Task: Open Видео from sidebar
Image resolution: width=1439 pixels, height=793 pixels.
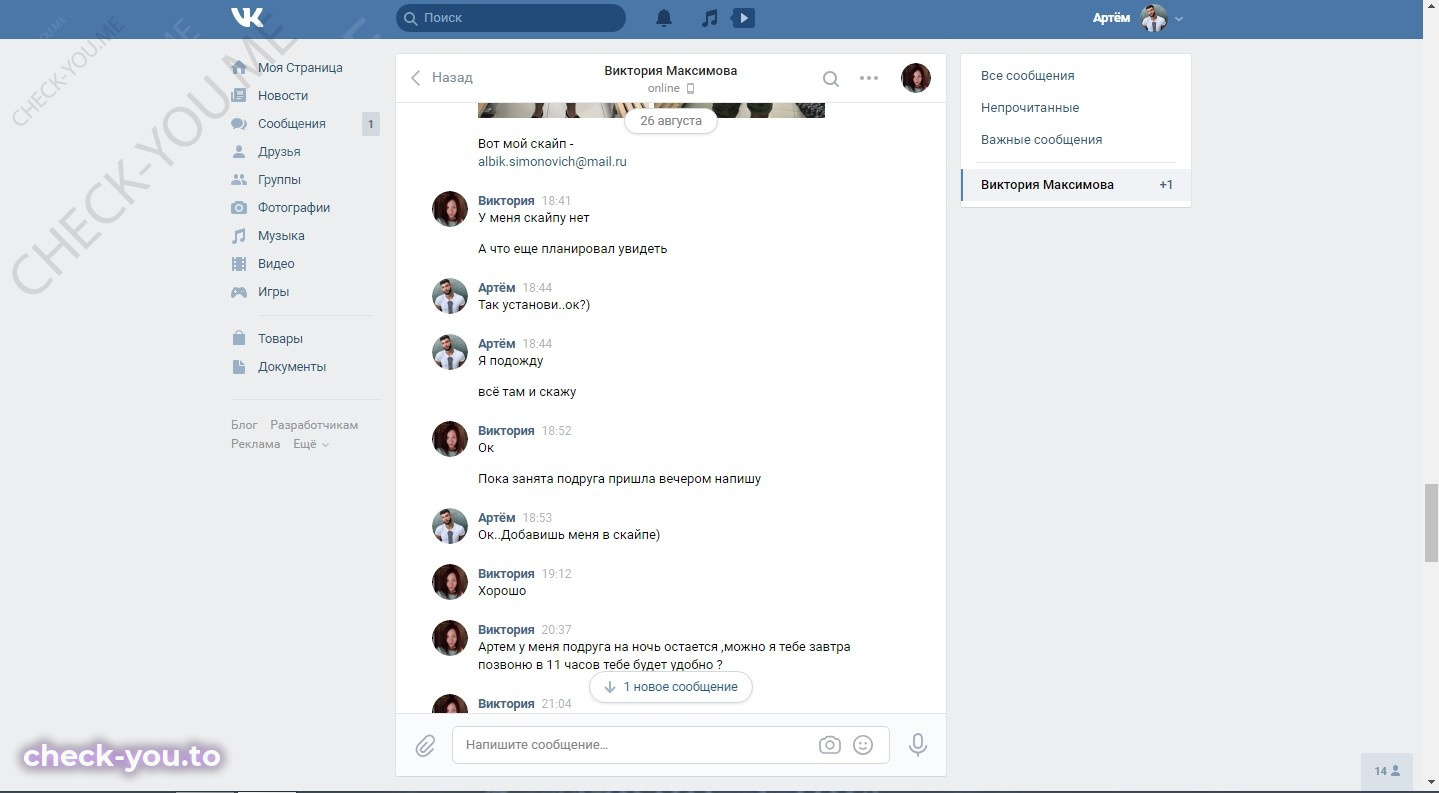Action: (x=276, y=264)
